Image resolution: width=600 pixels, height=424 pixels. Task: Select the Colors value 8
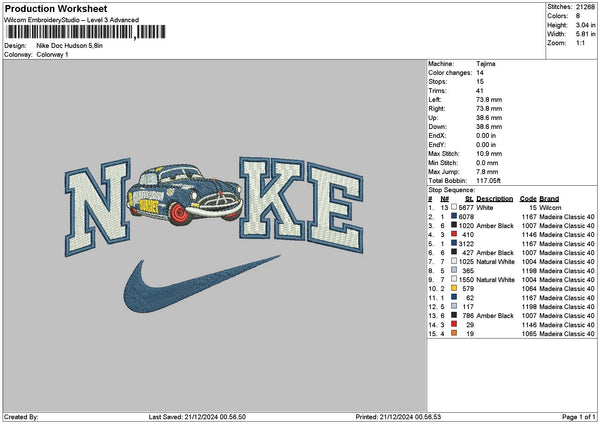tap(578, 16)
